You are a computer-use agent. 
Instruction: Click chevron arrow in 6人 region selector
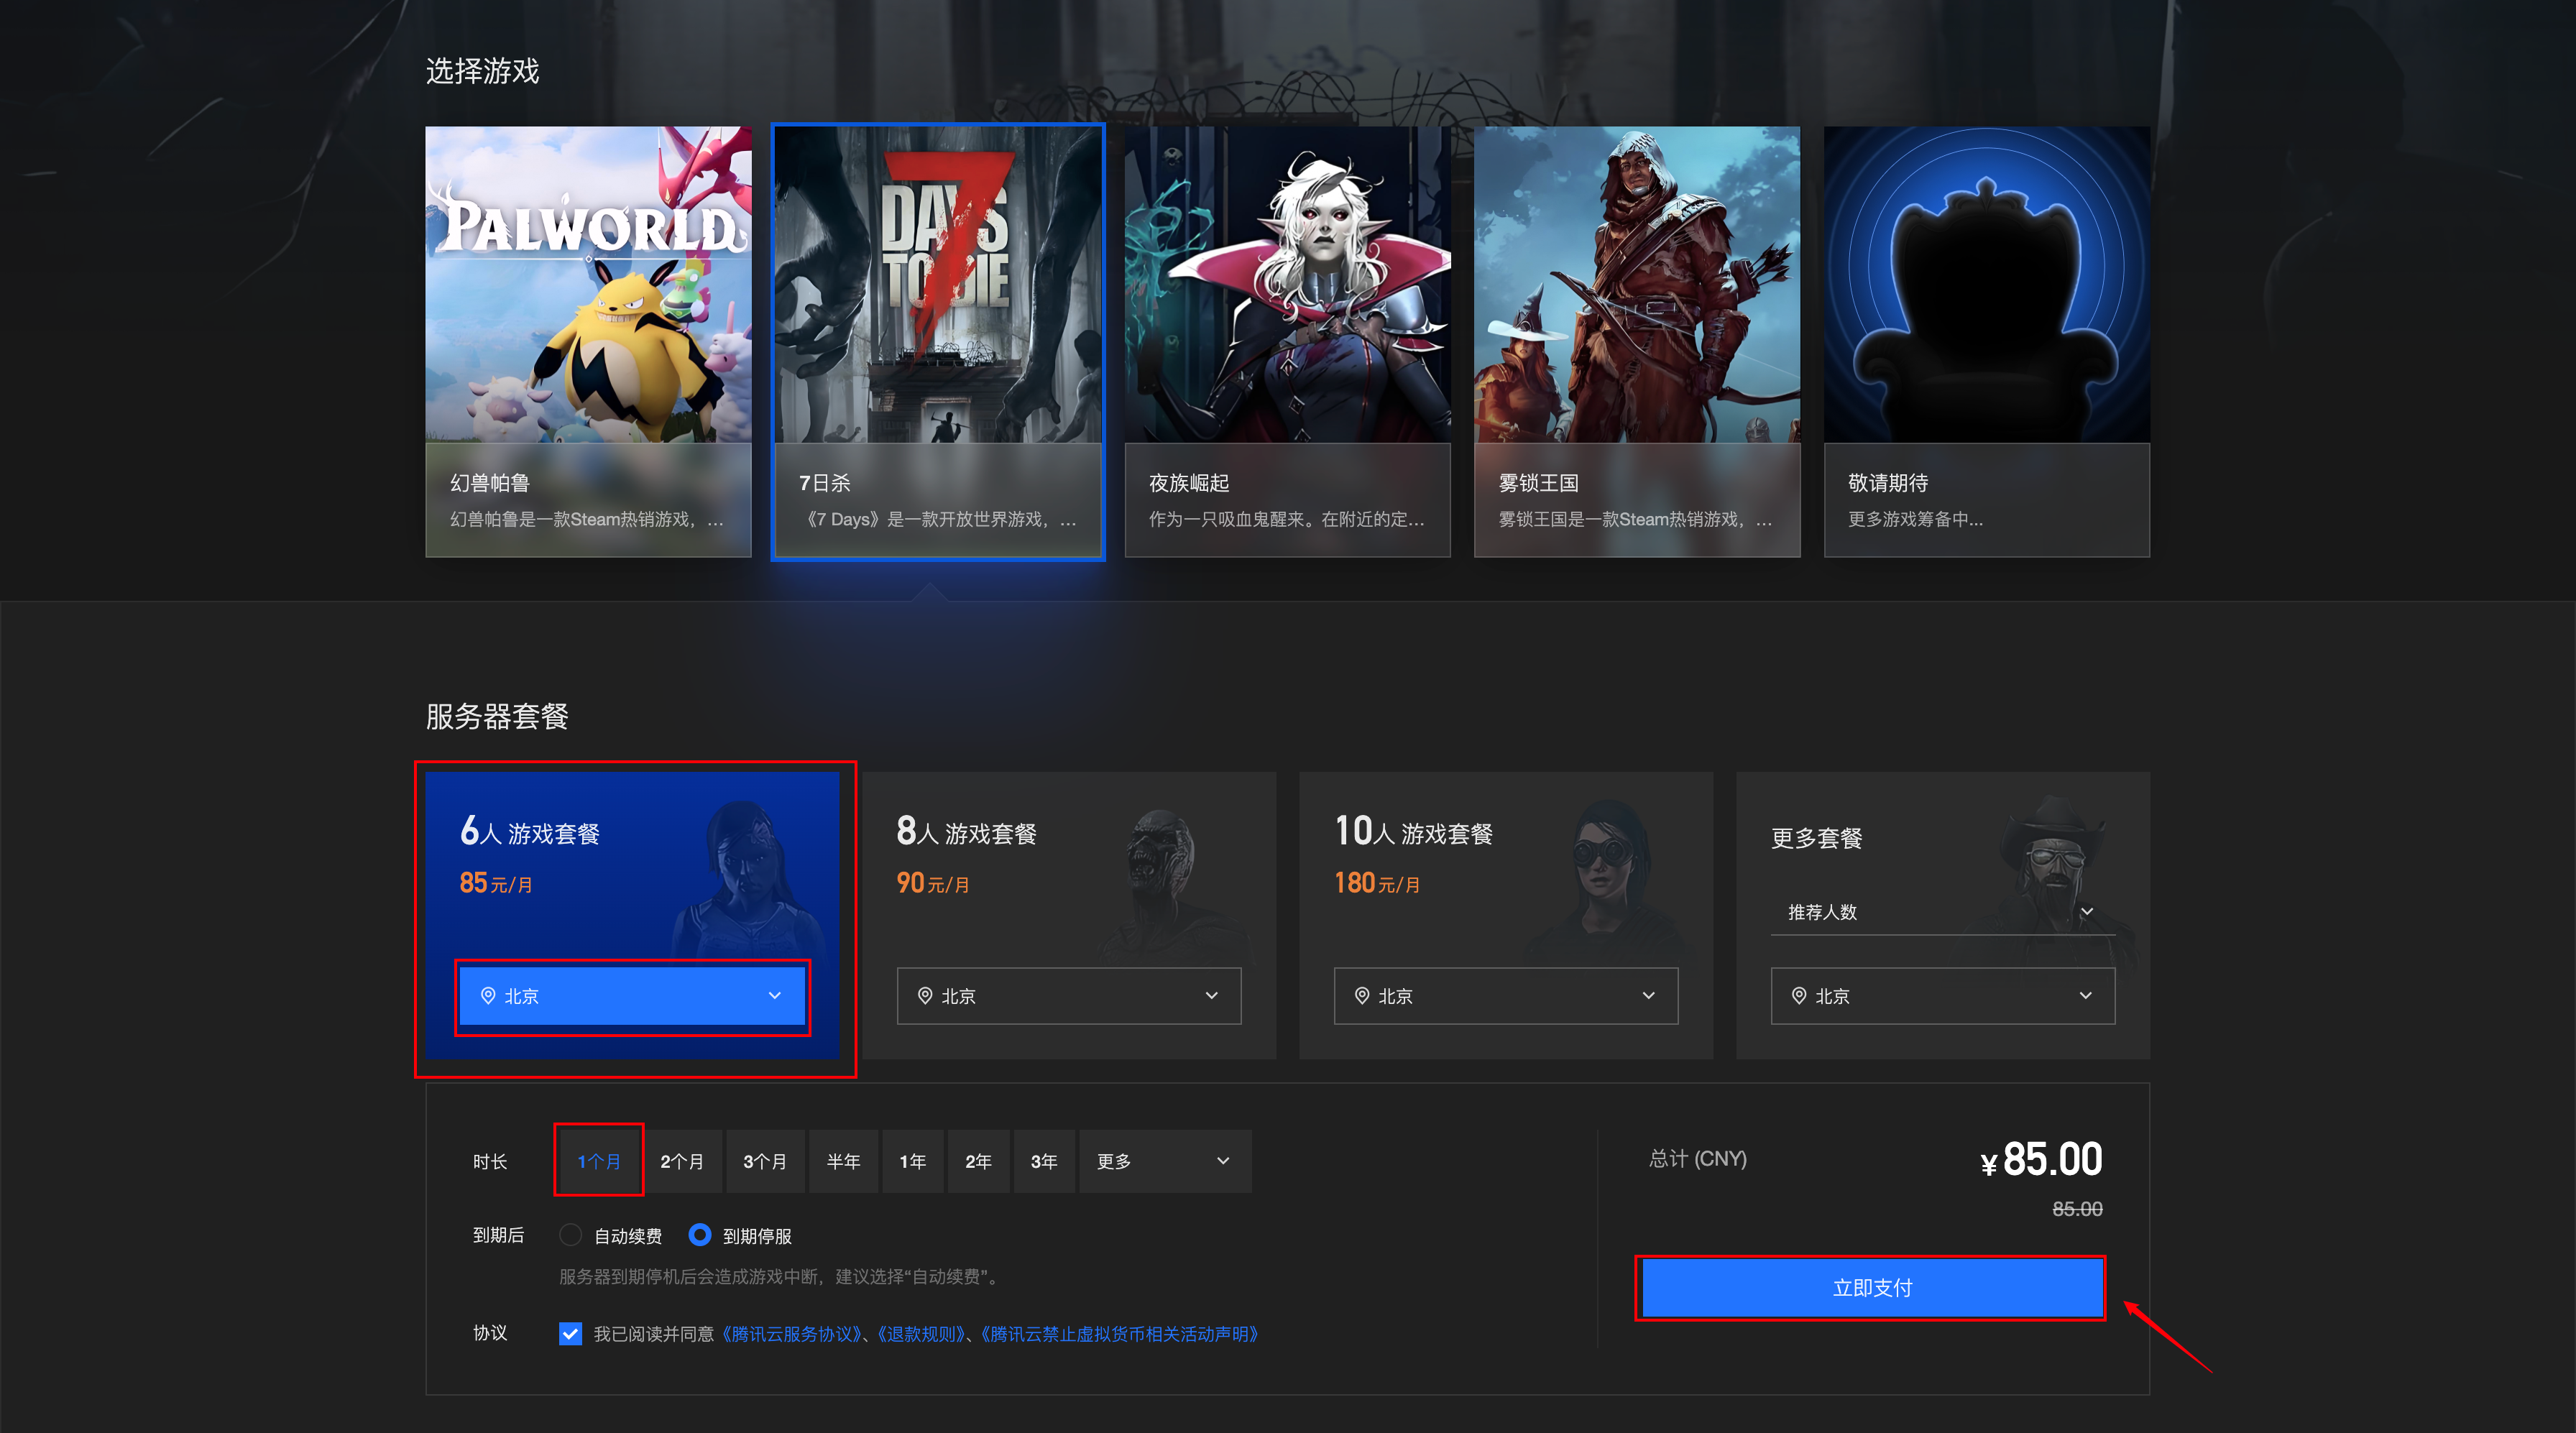(x=775, y=995)
